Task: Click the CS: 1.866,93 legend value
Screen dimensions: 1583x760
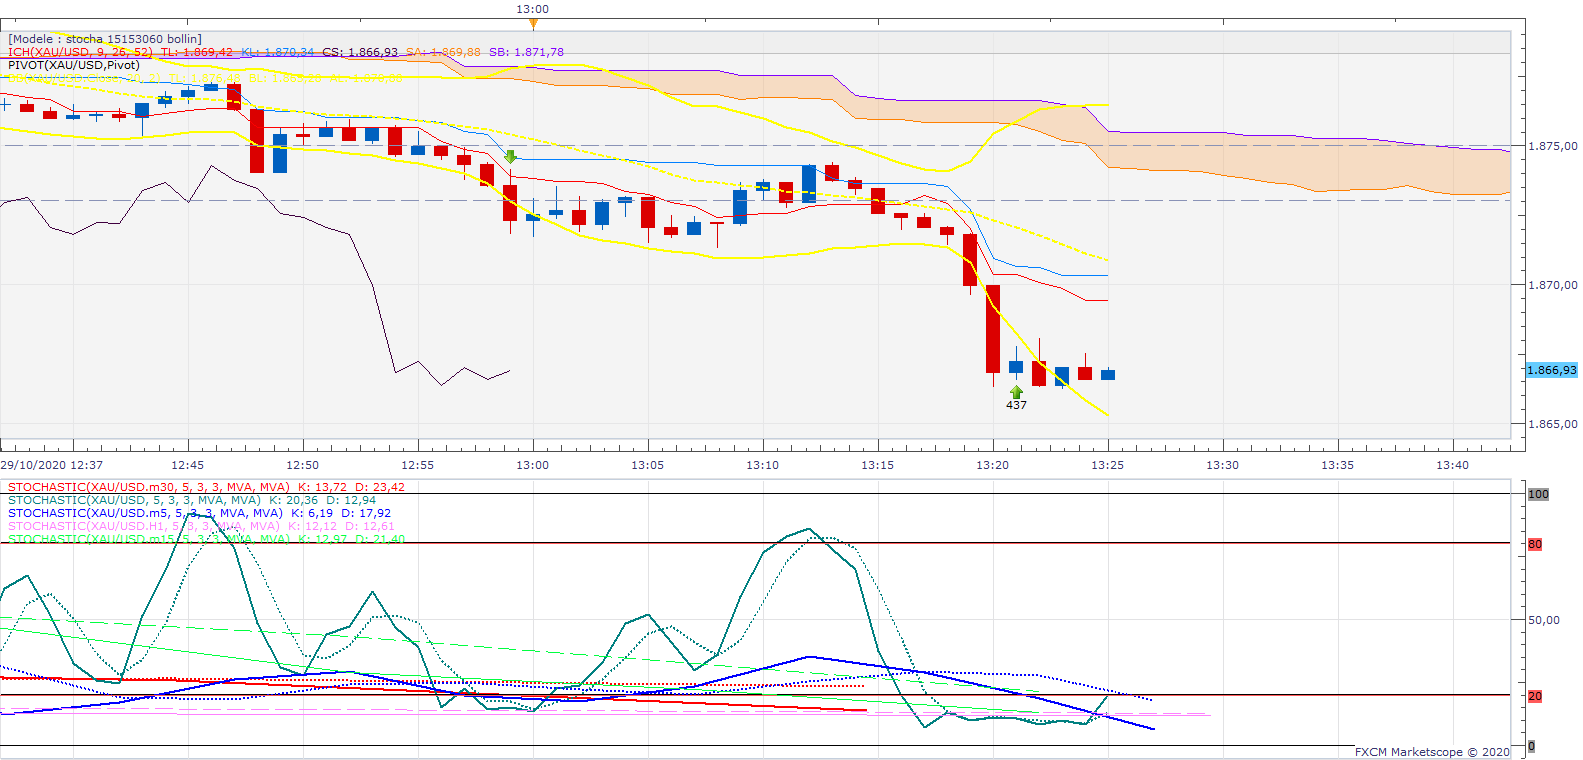Action: pos(360,52)
